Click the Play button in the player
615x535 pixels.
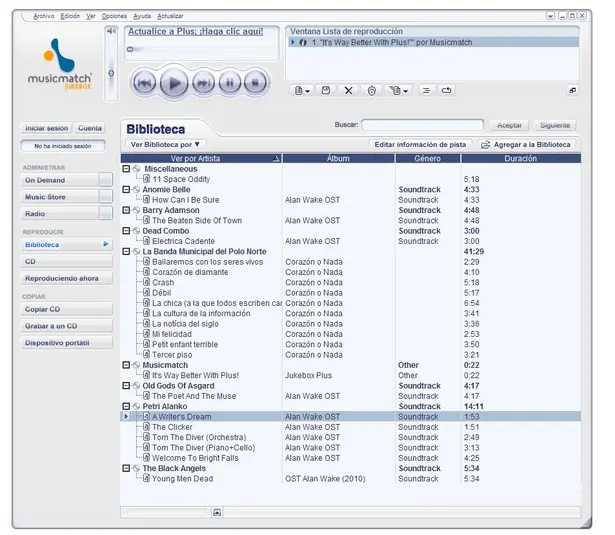[x=174, y=83]
